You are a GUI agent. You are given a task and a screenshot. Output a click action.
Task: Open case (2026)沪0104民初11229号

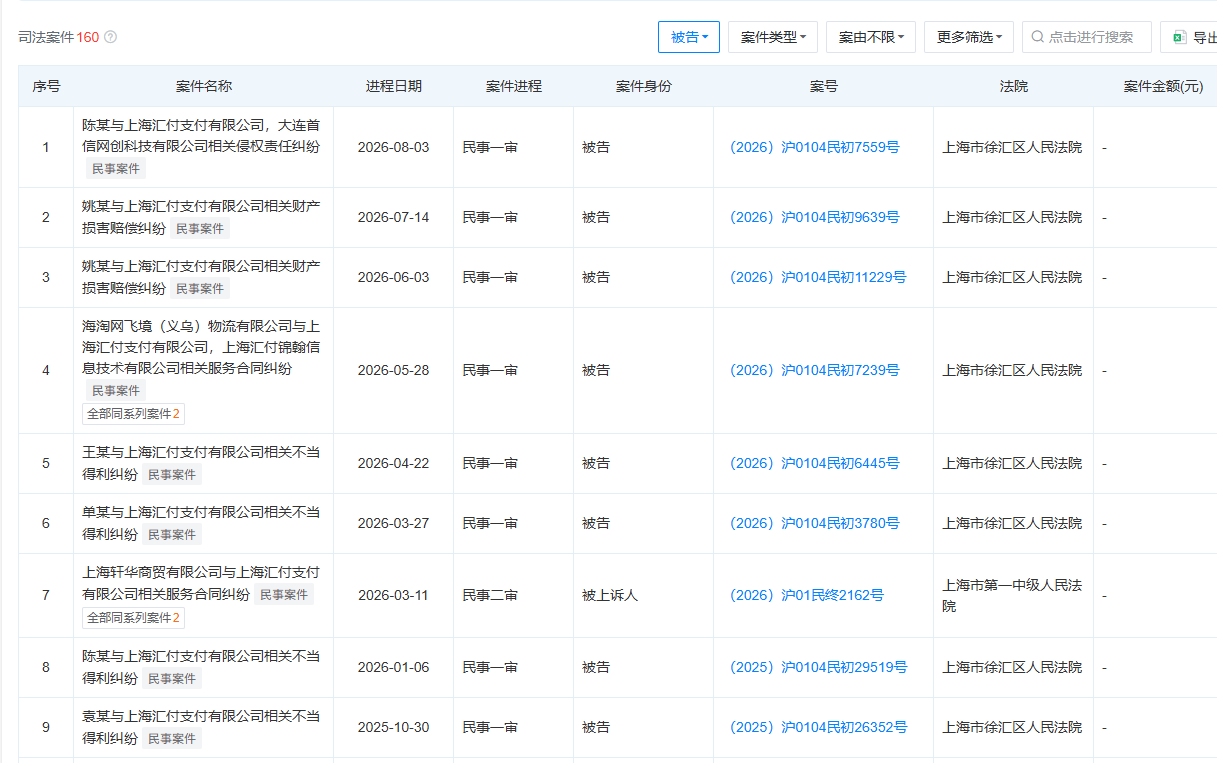pos(818,277)
